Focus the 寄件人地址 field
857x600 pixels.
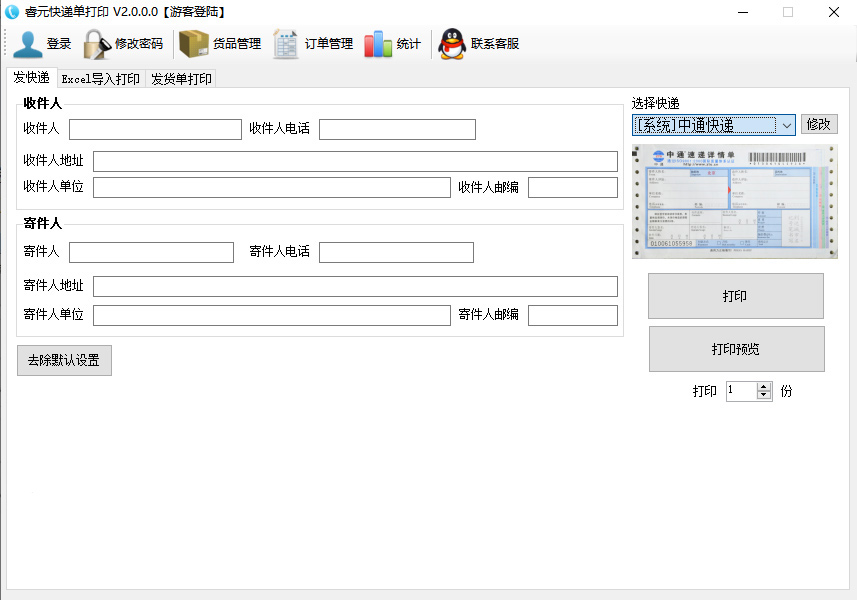[x=355, y=286]
